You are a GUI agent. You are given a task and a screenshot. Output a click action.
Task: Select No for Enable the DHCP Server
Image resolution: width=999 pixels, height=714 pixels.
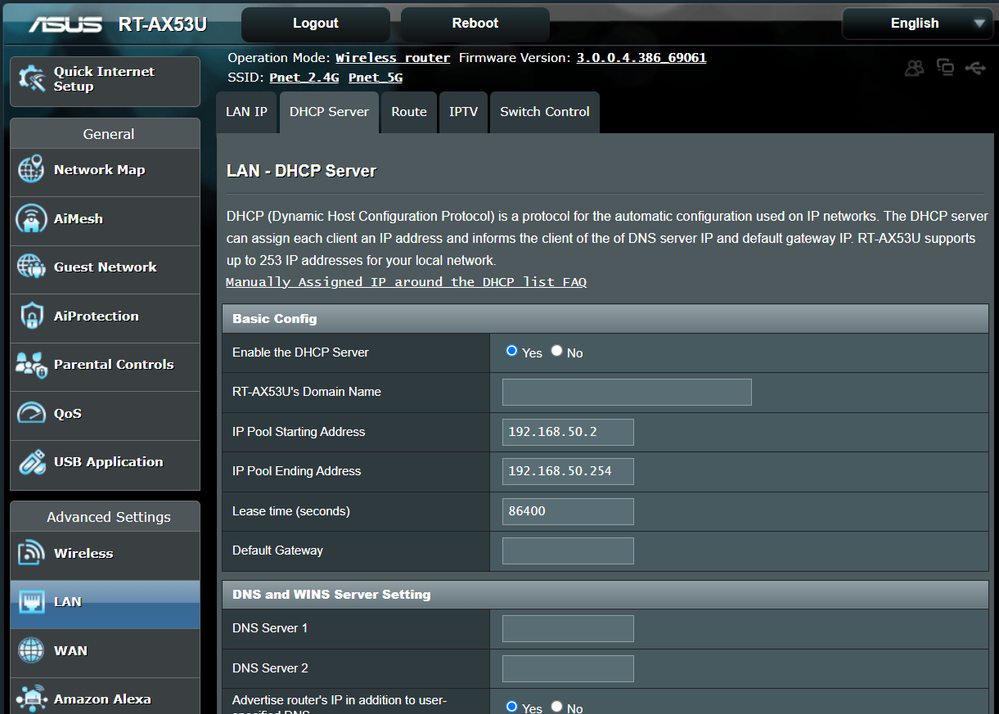pos(557,351)
